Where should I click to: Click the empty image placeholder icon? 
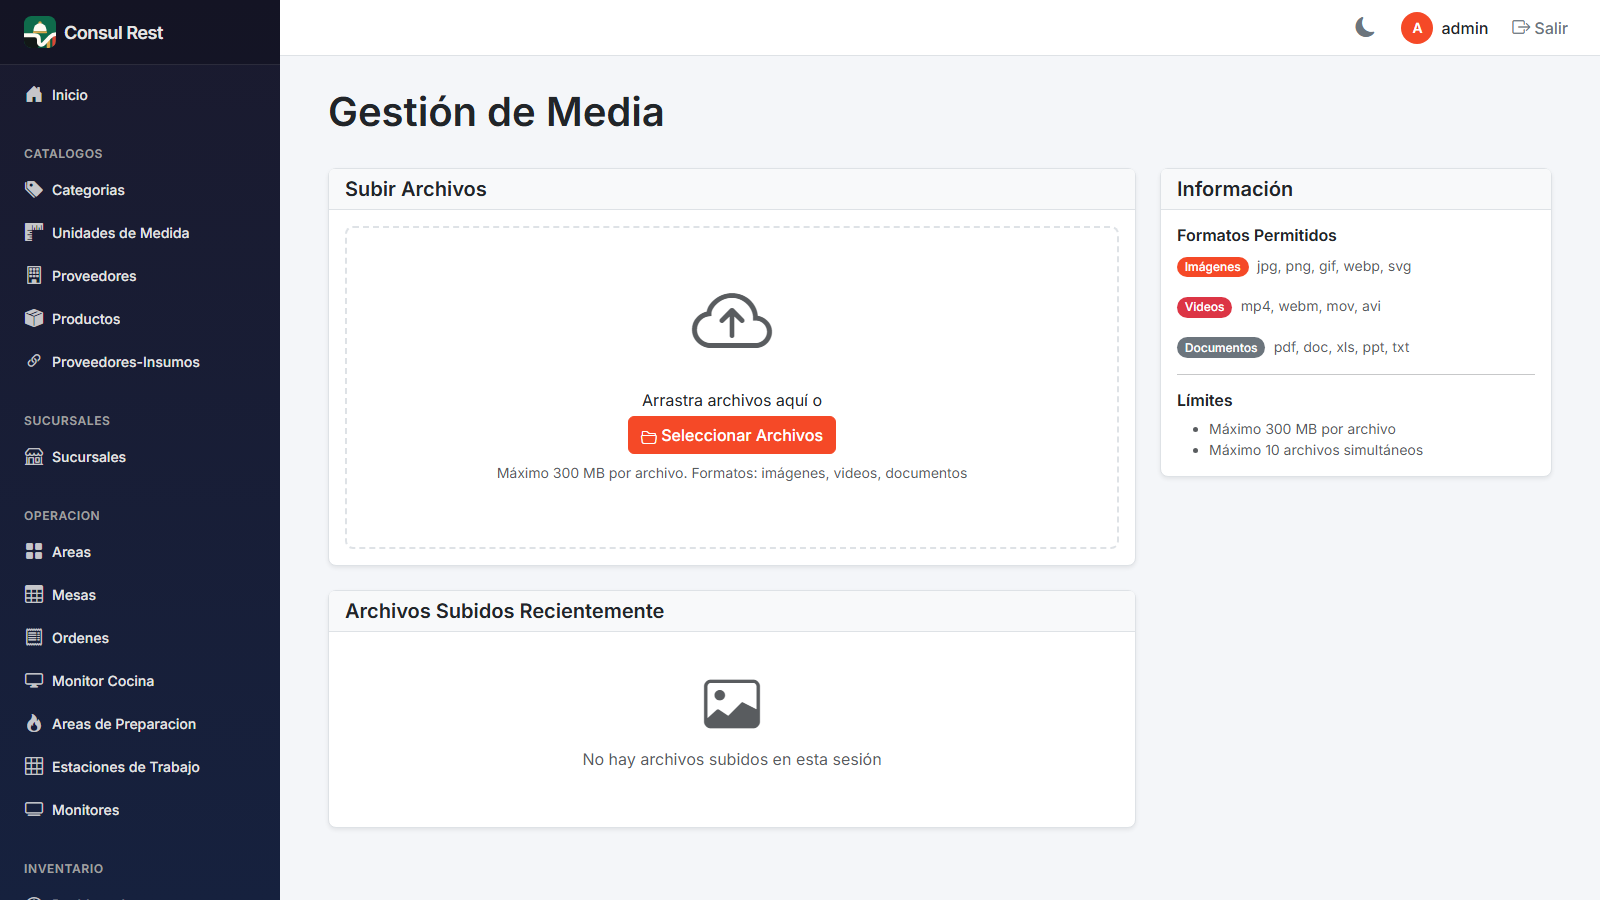pos(732,704)
